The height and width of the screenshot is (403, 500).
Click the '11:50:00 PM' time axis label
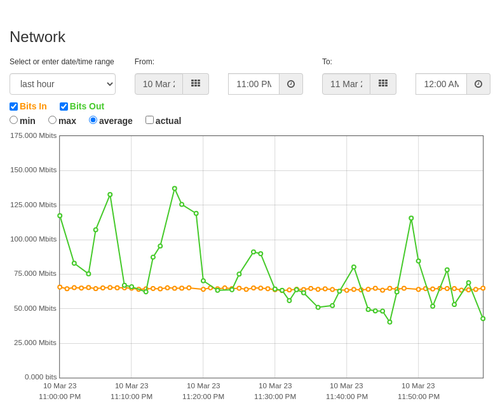click(x=419, y=397)
